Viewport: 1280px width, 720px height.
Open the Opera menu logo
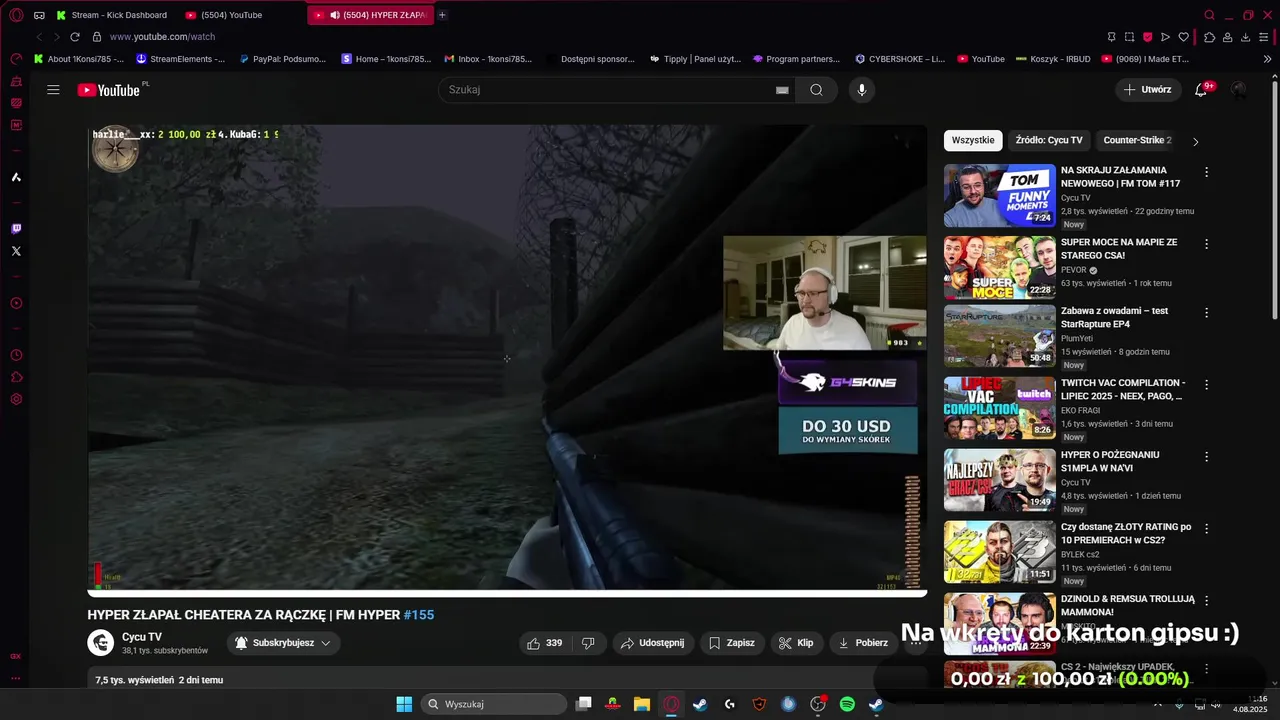pyautogui.click(x=16, y=15)
